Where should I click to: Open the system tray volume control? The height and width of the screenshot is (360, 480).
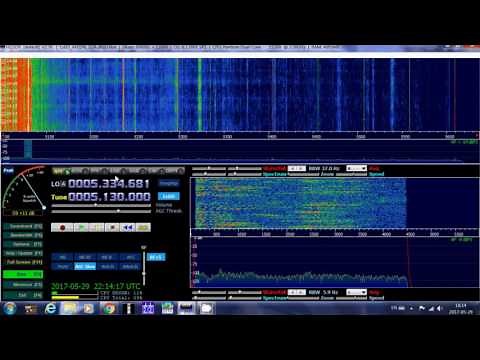point(440,309)
